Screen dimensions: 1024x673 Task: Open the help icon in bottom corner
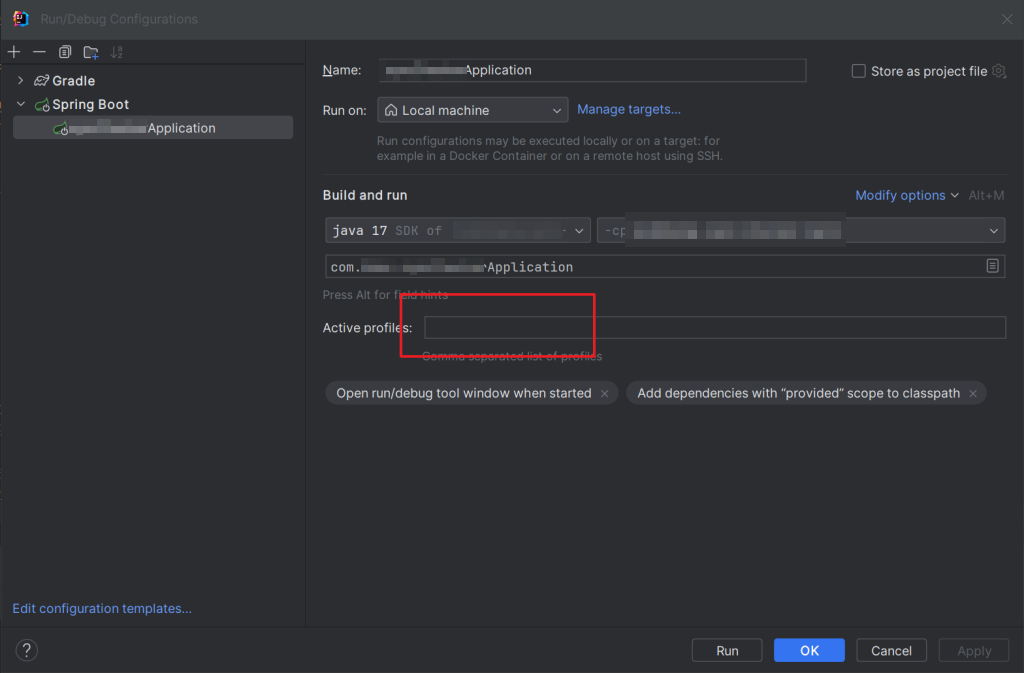click(26, 650)
